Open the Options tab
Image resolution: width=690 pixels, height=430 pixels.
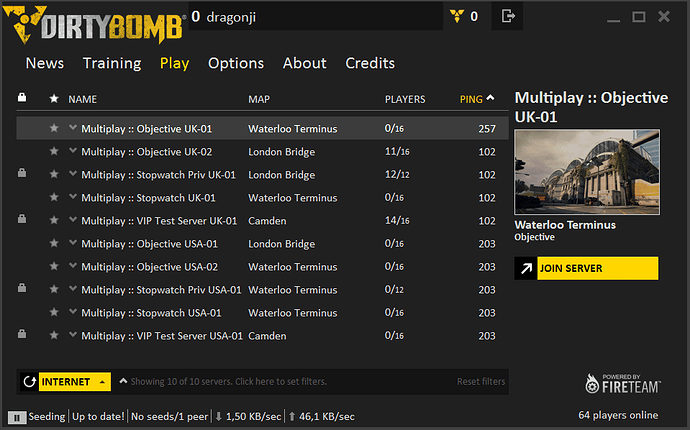click(236, 63)
